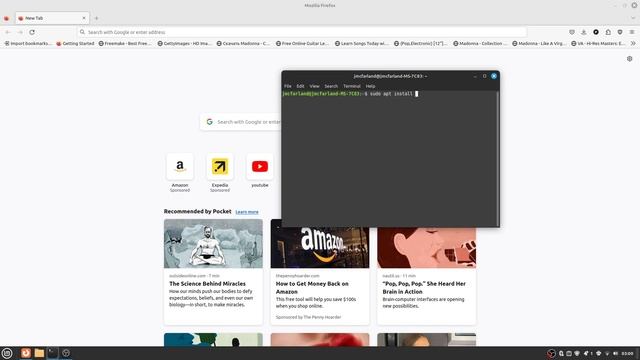Expand the list all tabs dropdown arrow
This screenshot has width=640, height=360.
tap(633, 18)
